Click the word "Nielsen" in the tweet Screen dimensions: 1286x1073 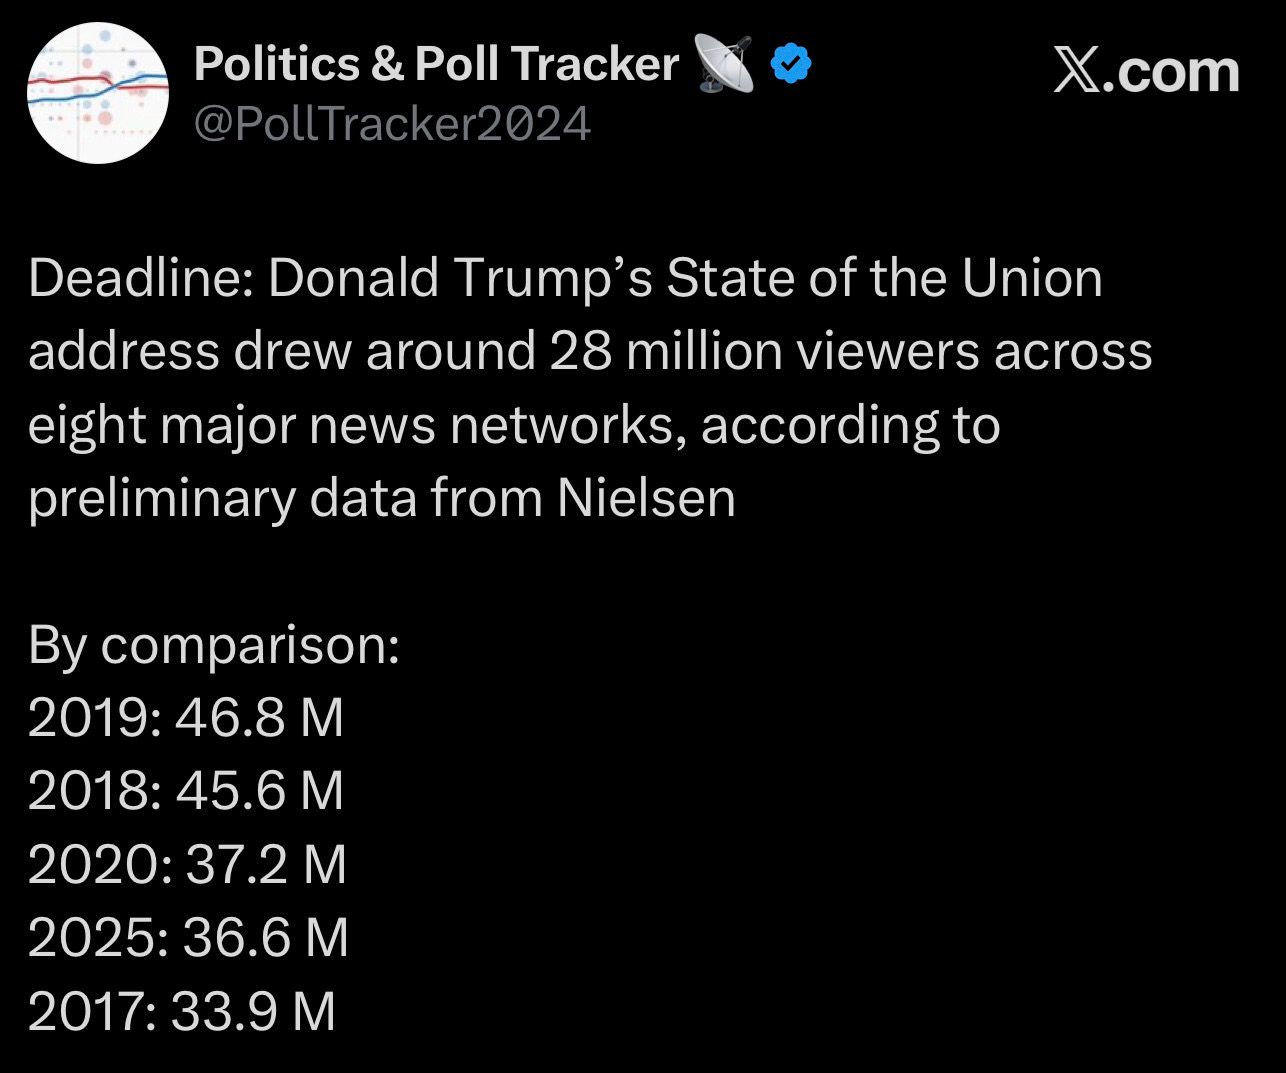pyautogui.click(x=646, y=498)
